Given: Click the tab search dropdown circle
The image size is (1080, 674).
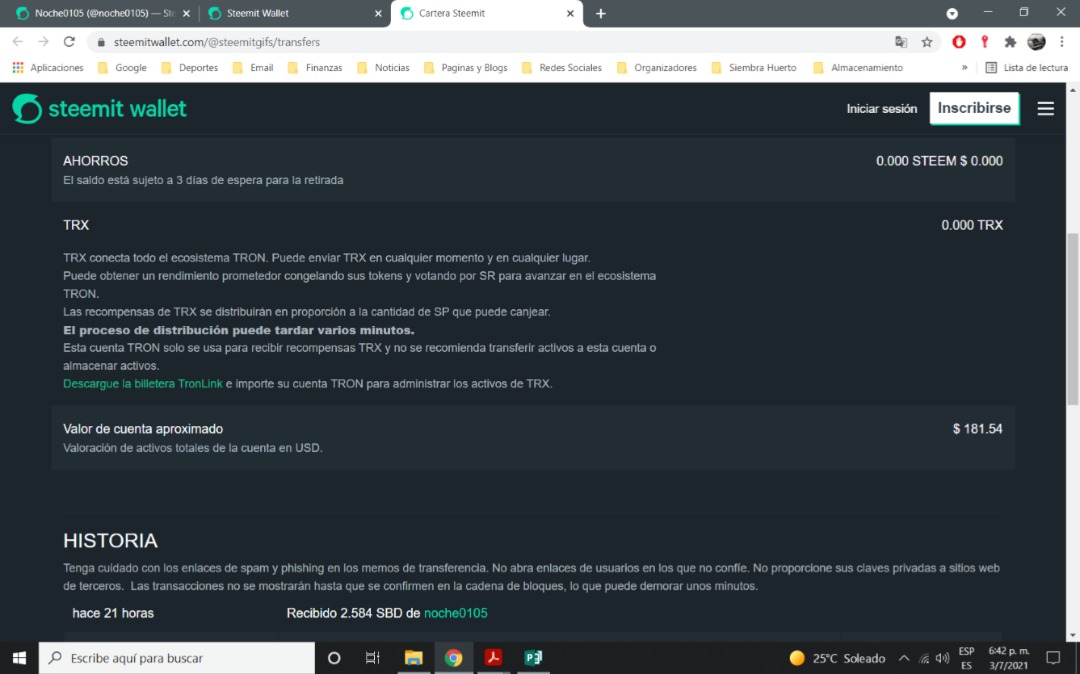Looking at the screenshot, I should point(952,13).
